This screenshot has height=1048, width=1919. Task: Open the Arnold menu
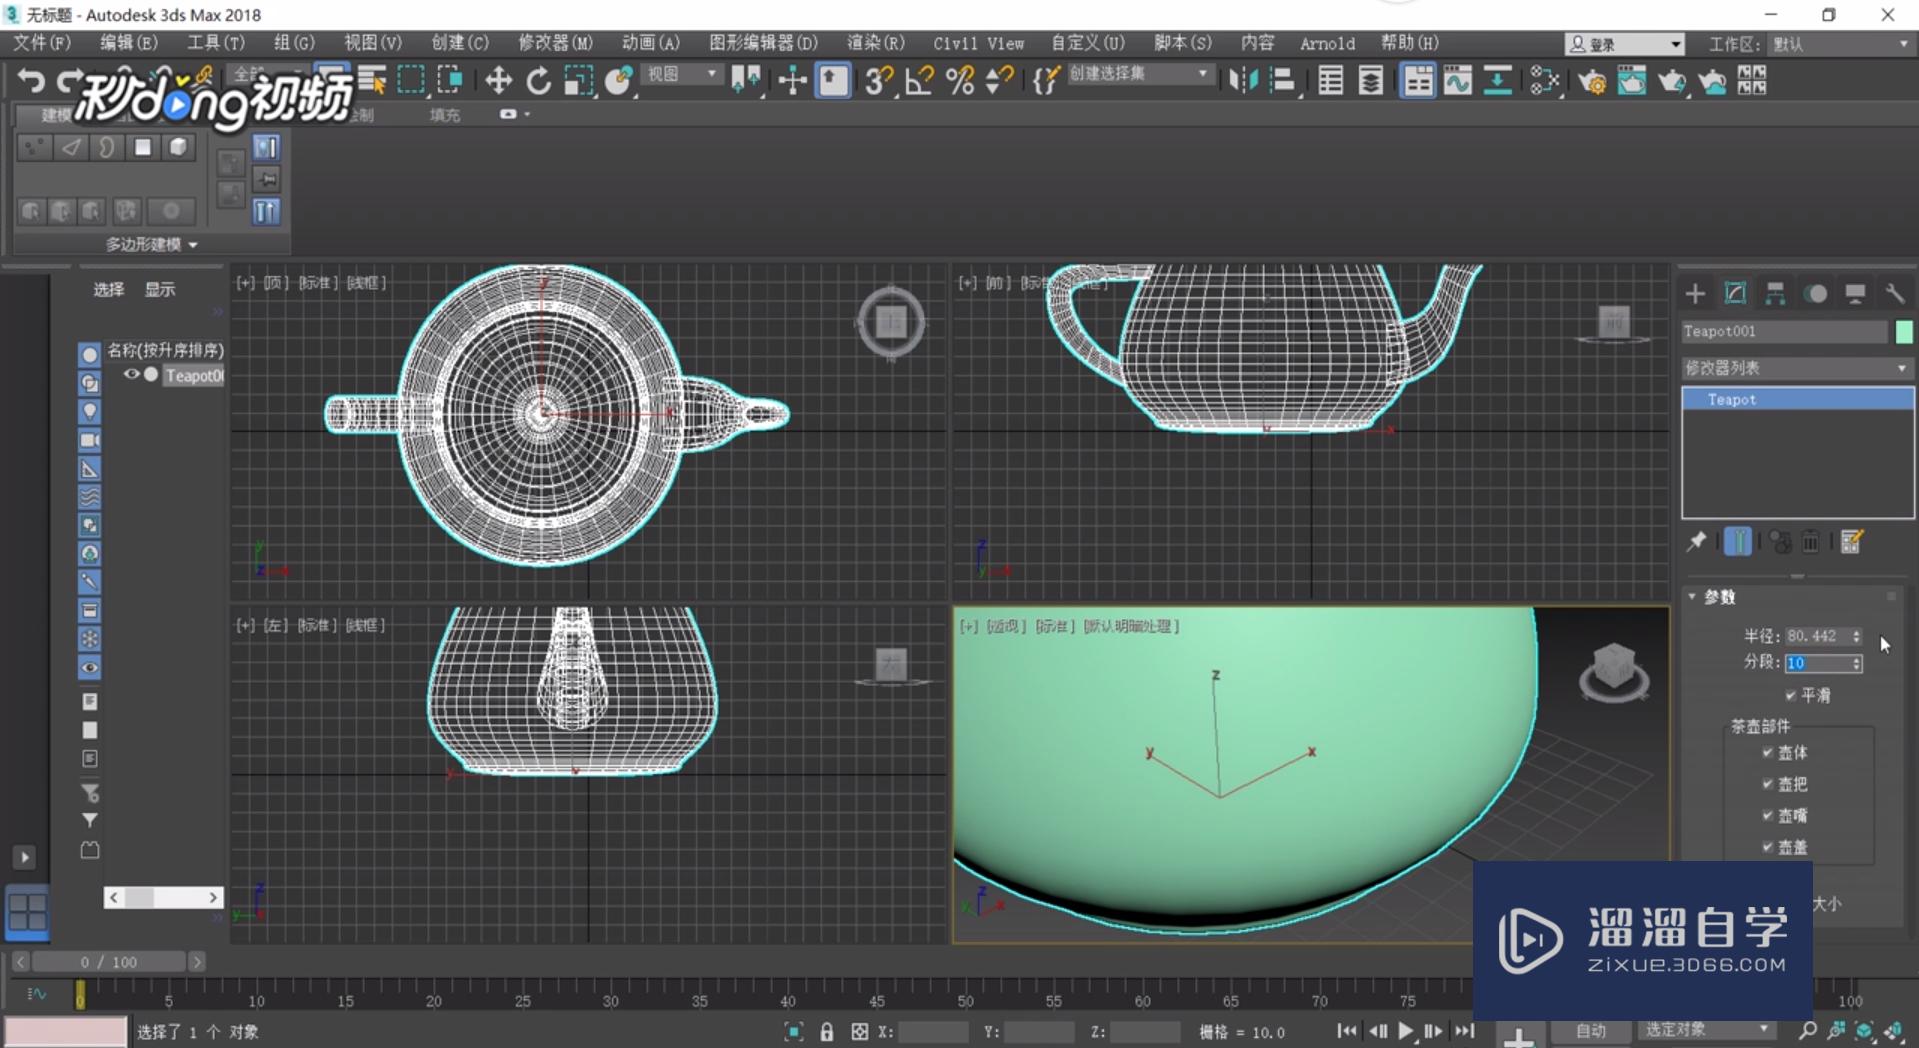point(1327,43)
